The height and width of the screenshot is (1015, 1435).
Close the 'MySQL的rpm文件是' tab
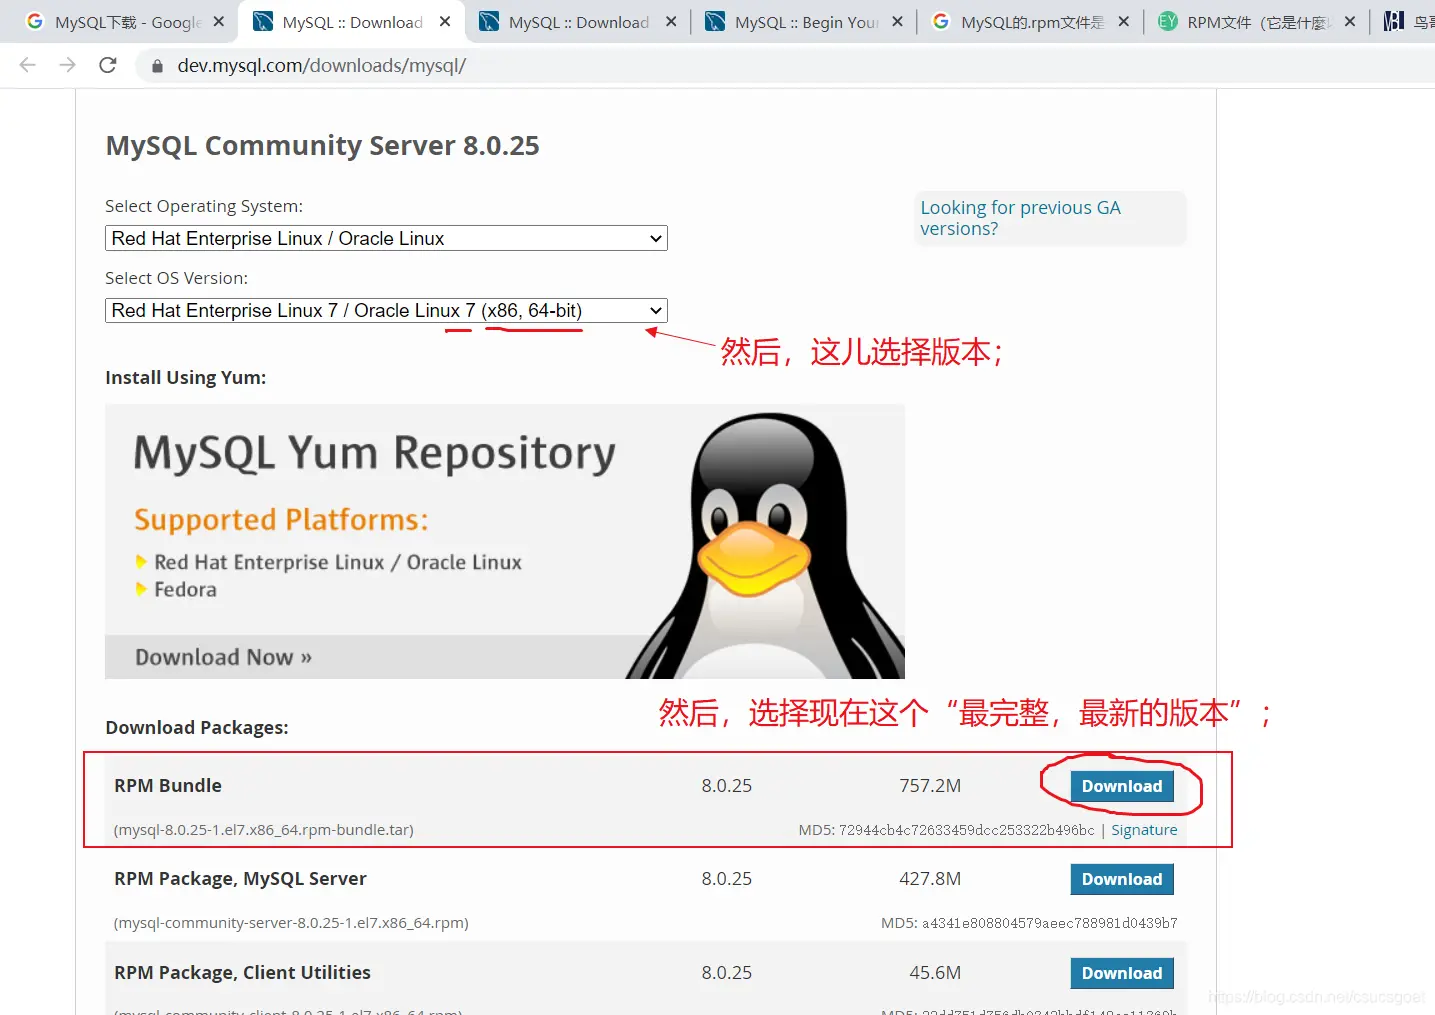[x=1124, y=21]
